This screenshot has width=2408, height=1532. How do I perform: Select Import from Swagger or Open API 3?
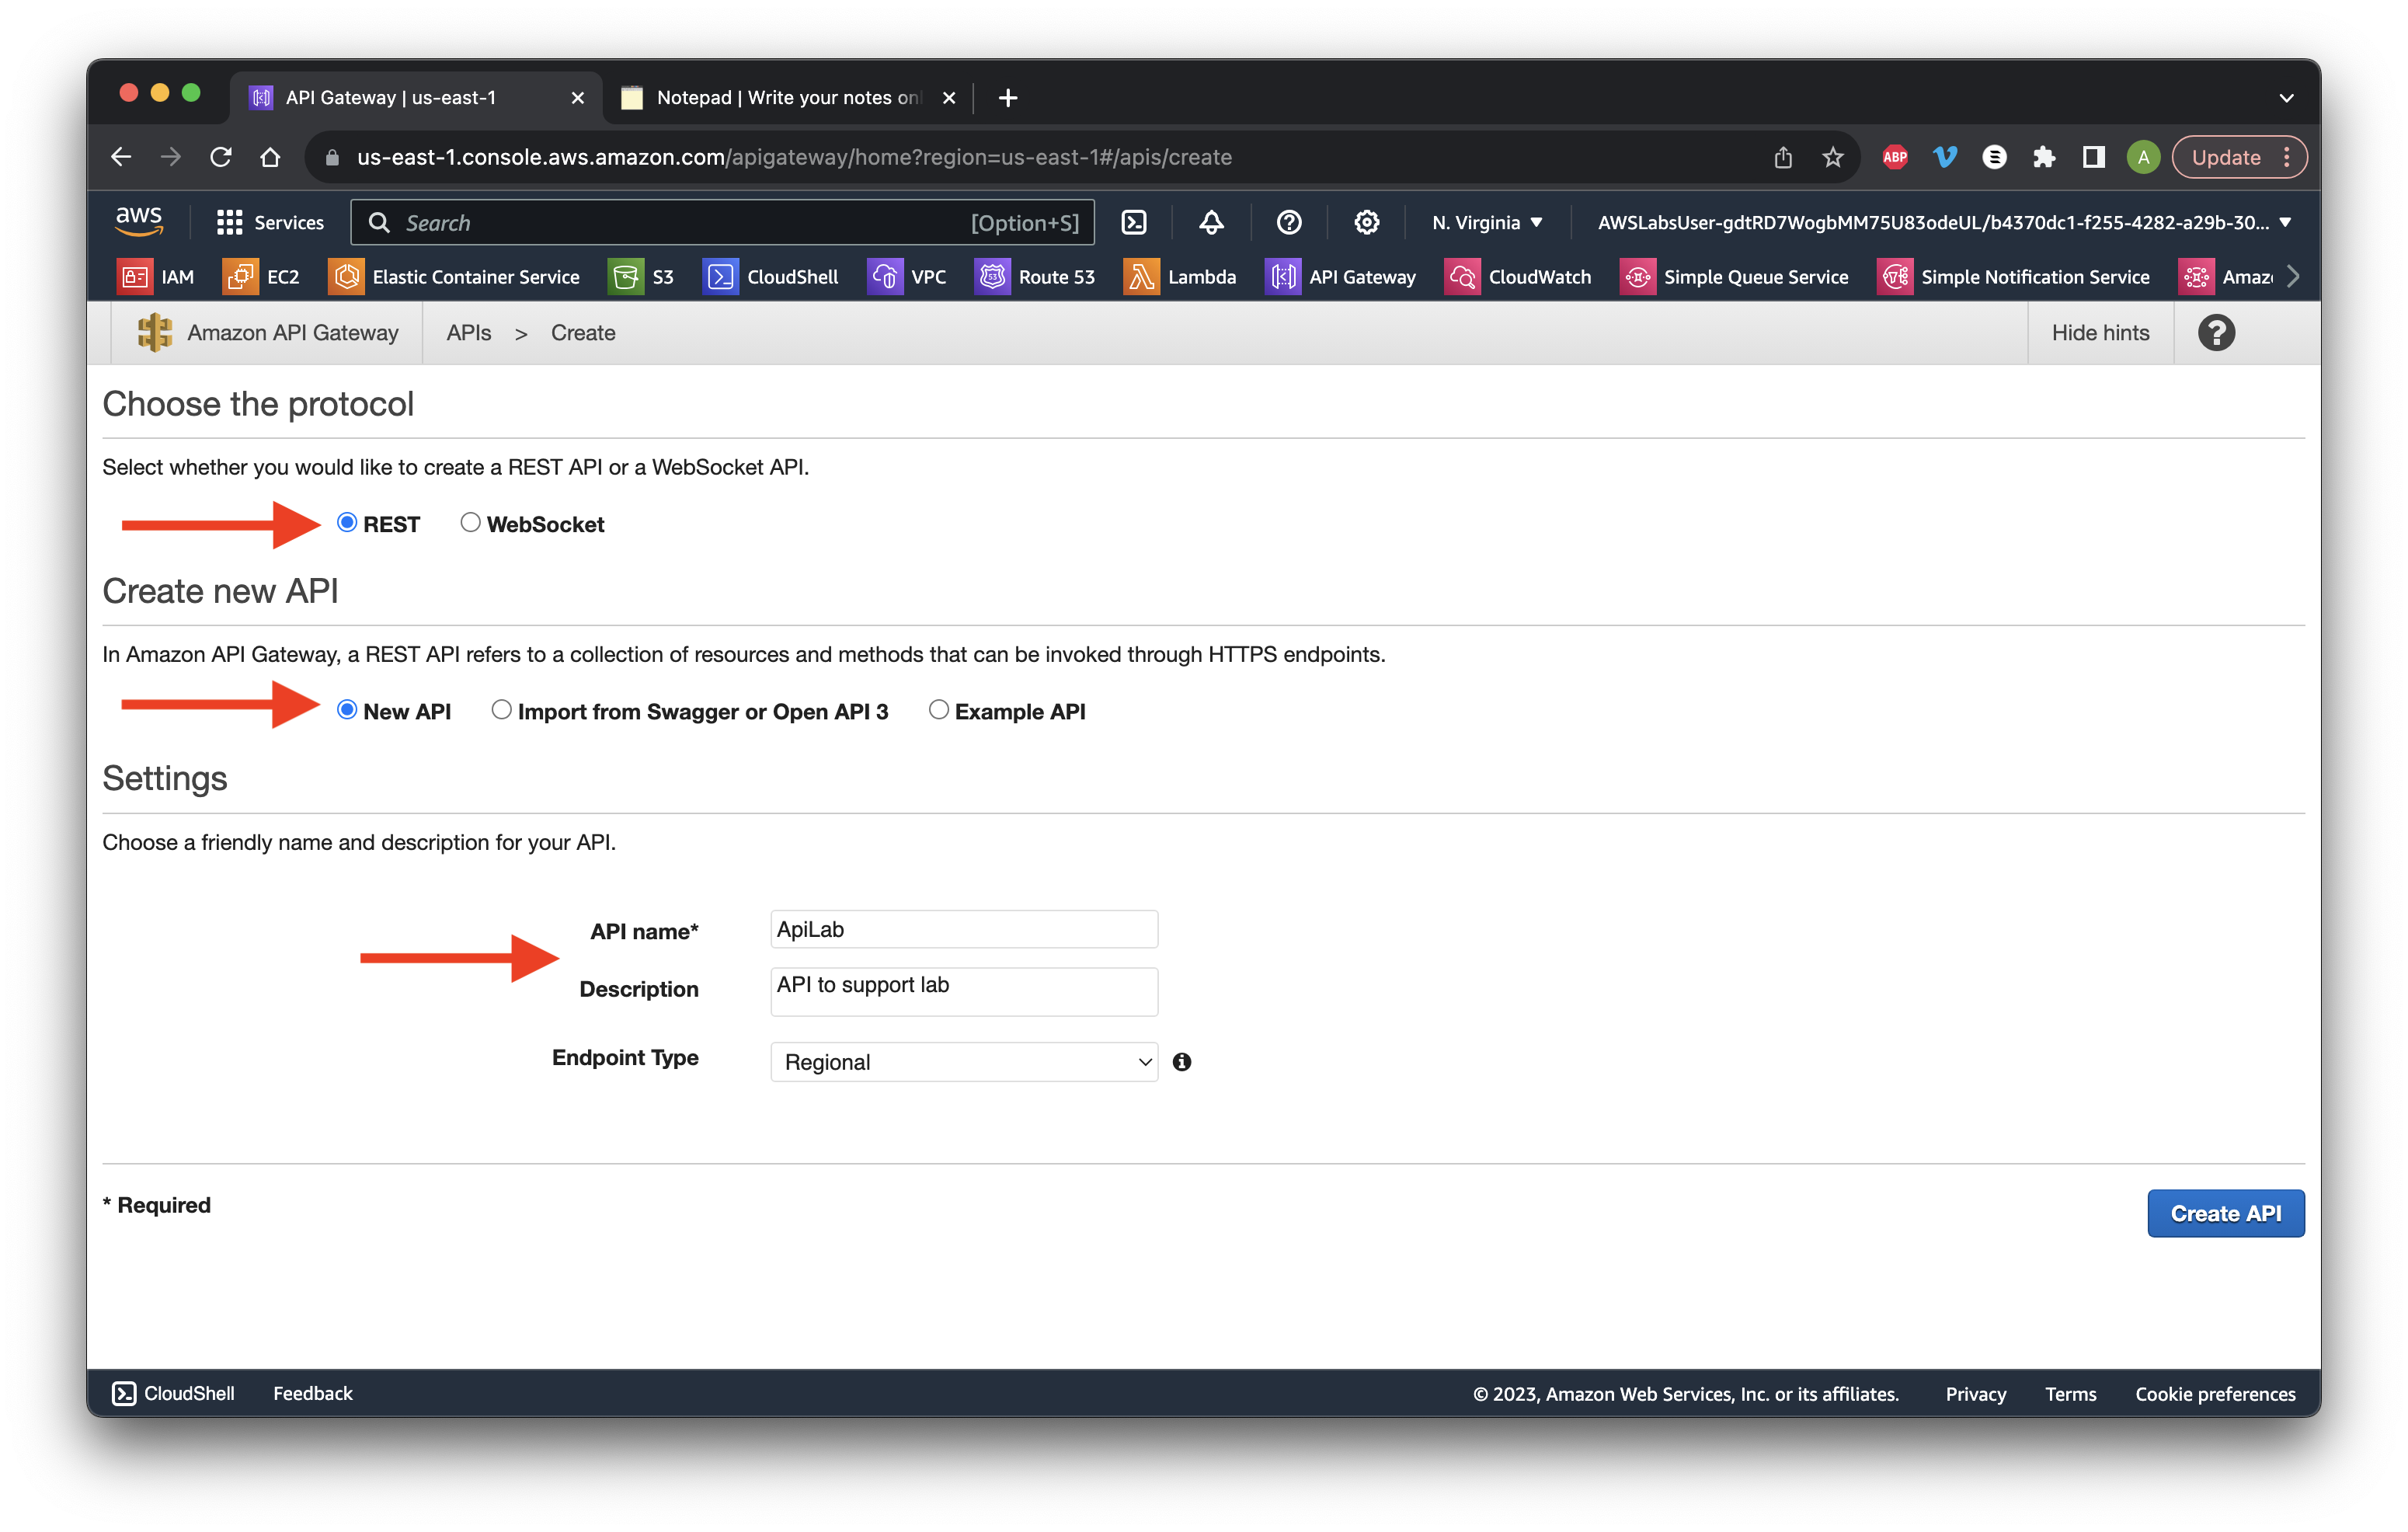click(x=501, y=709)
